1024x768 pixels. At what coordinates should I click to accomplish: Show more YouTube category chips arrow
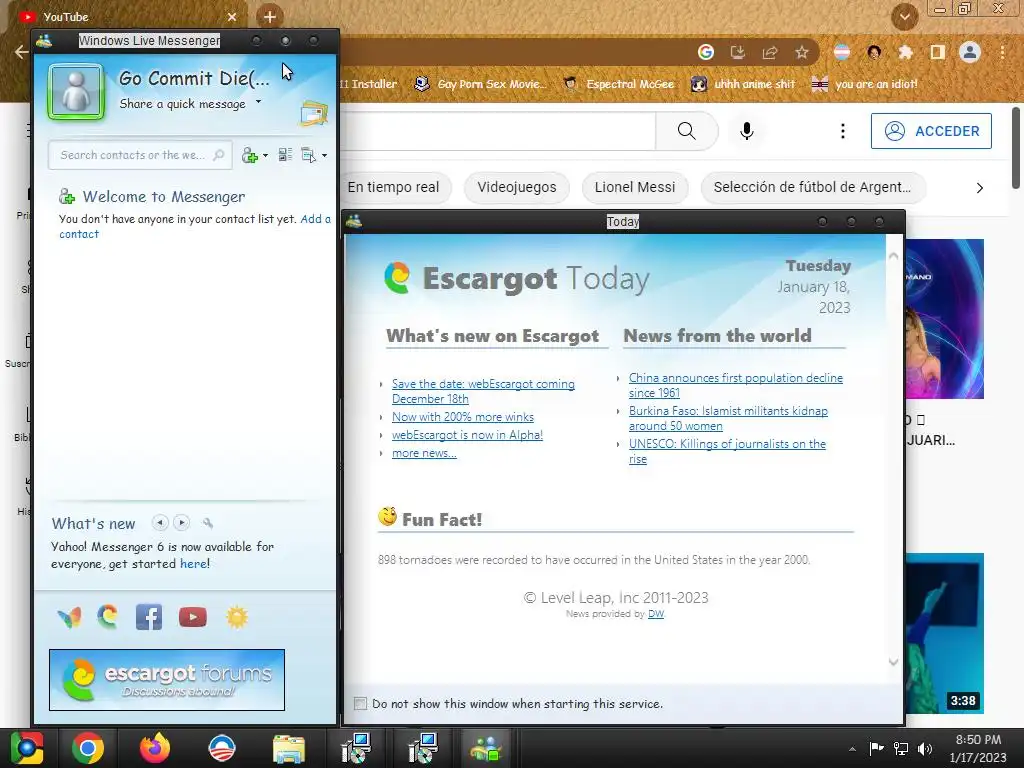[x=979, y=188]
